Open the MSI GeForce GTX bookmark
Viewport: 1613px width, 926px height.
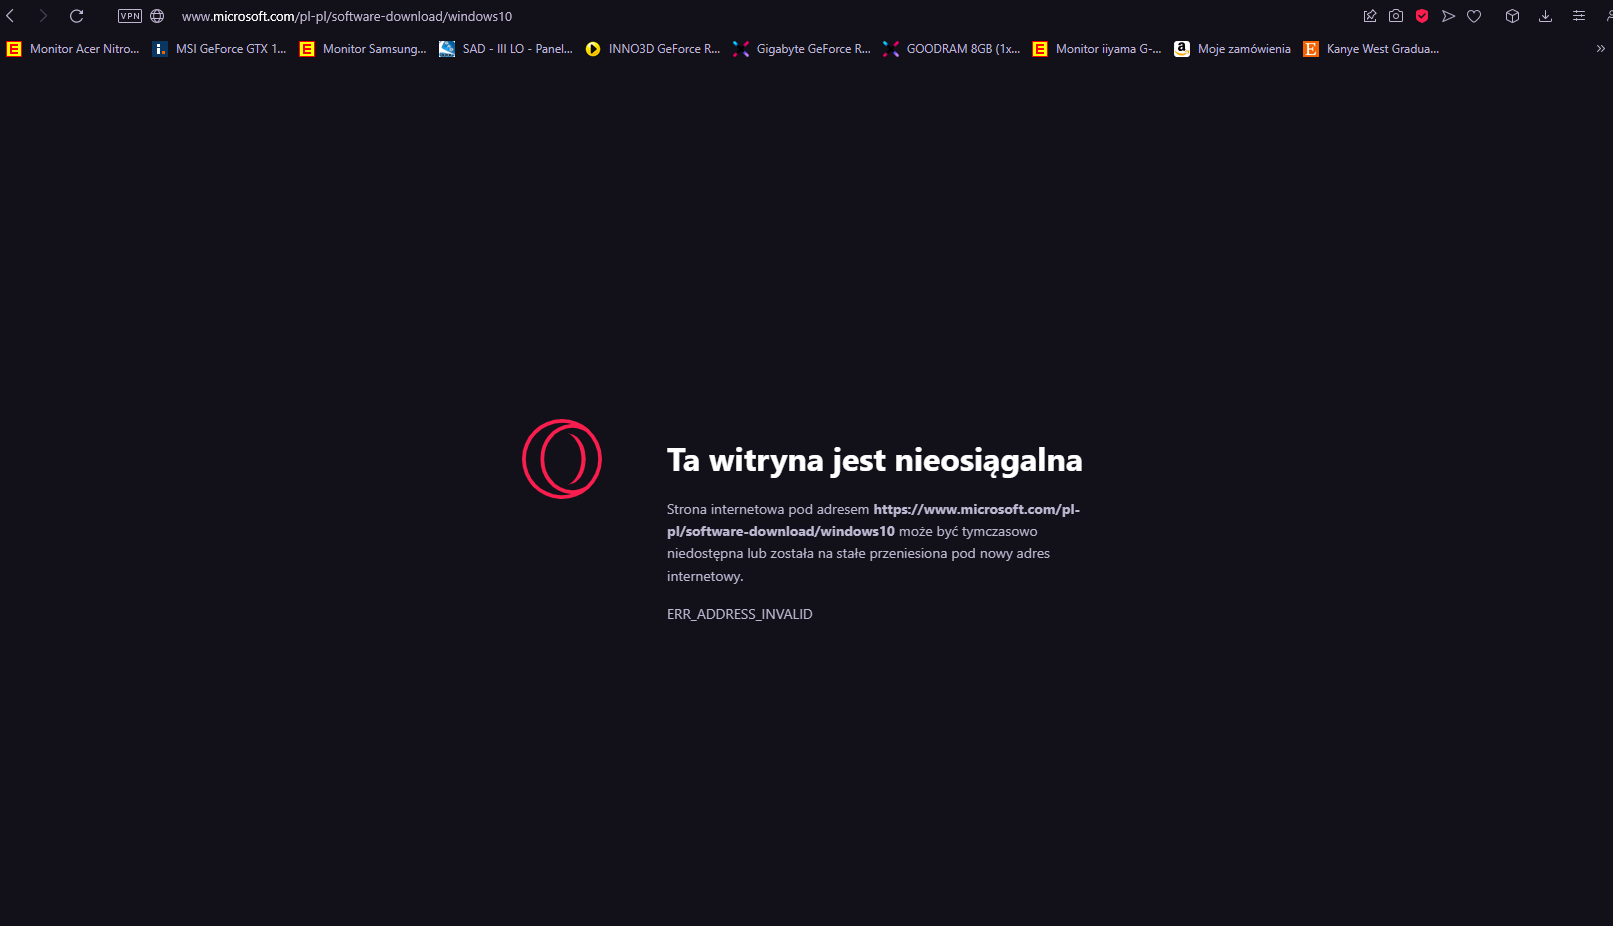click(x=219, y=48)
